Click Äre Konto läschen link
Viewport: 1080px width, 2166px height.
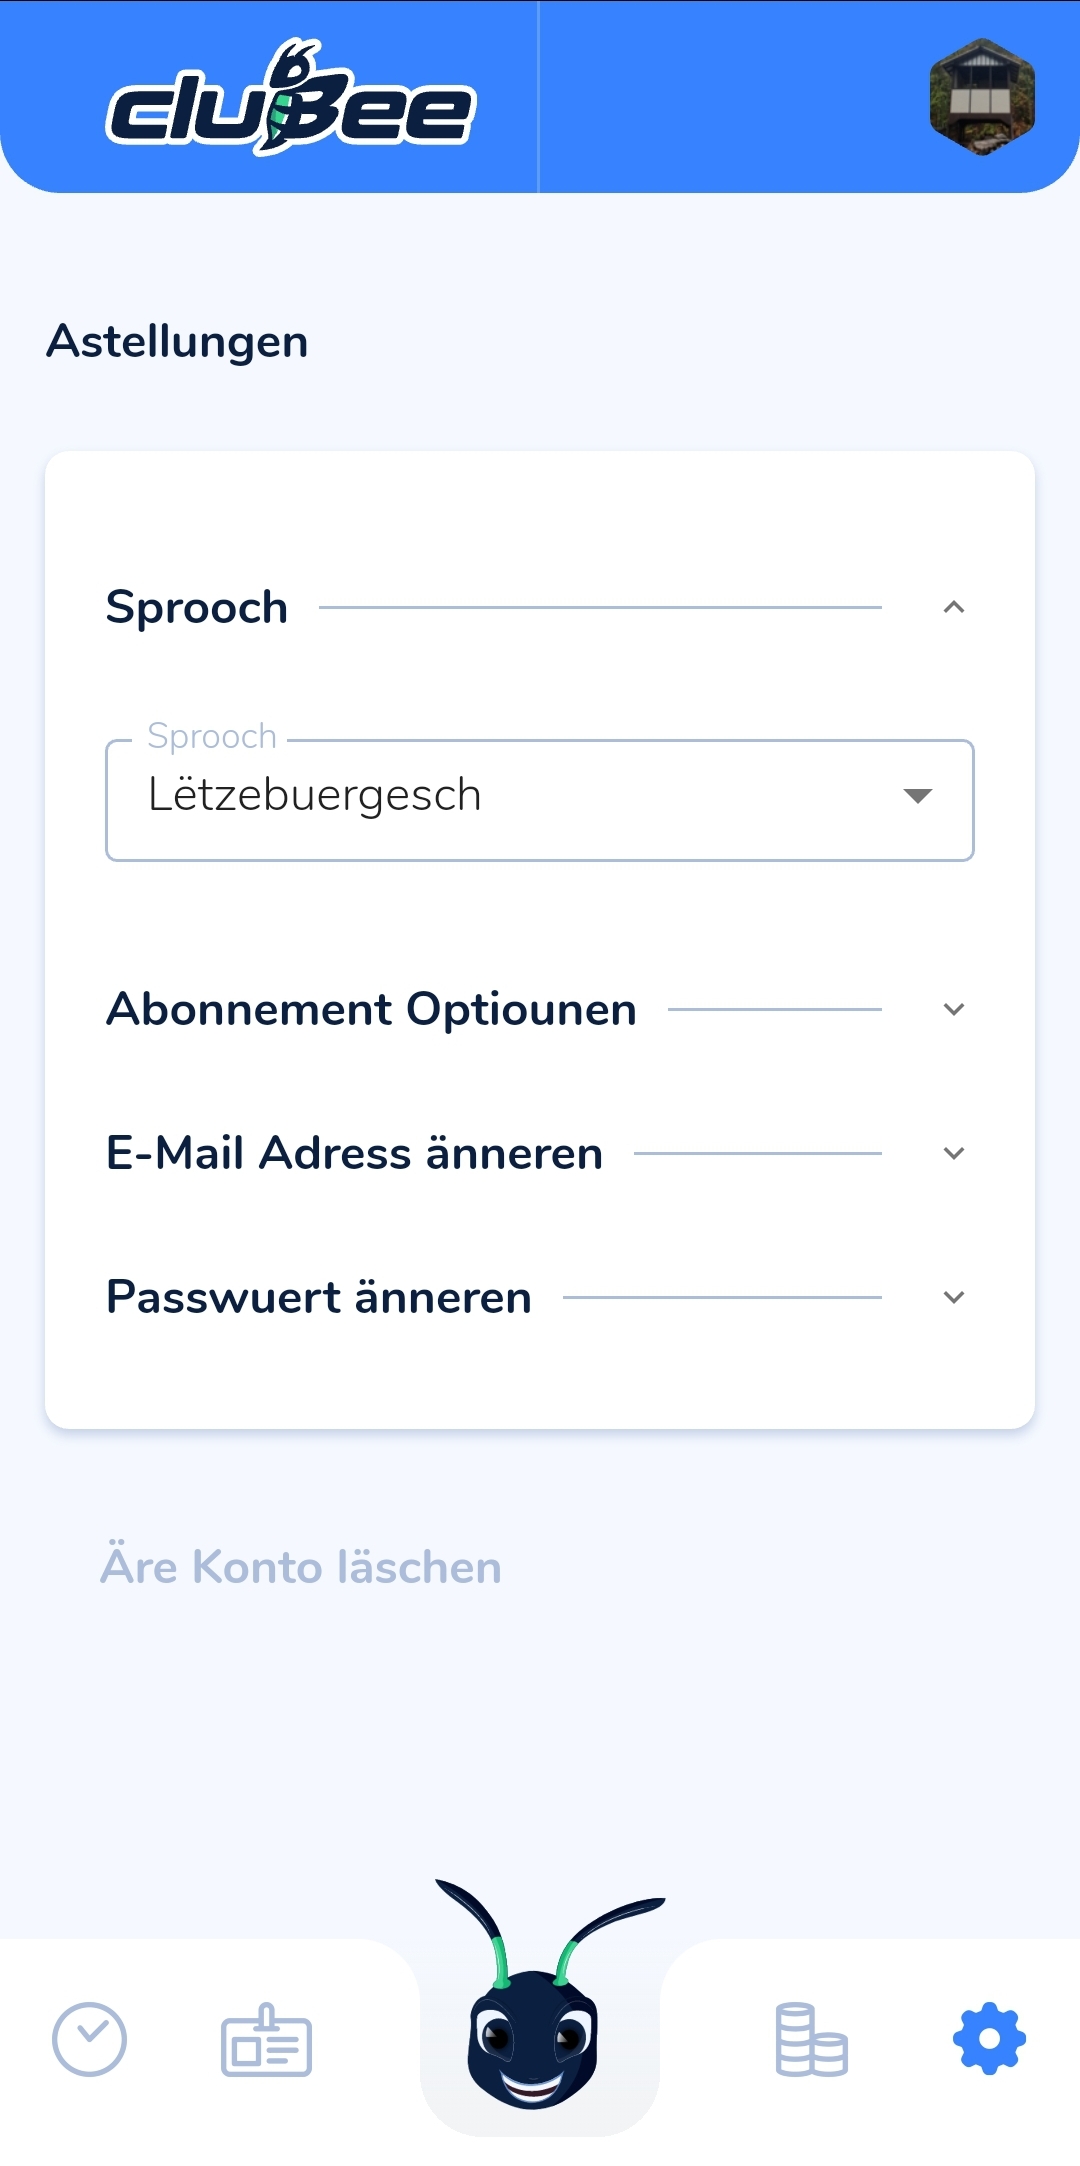click(x=301, y=1566)
